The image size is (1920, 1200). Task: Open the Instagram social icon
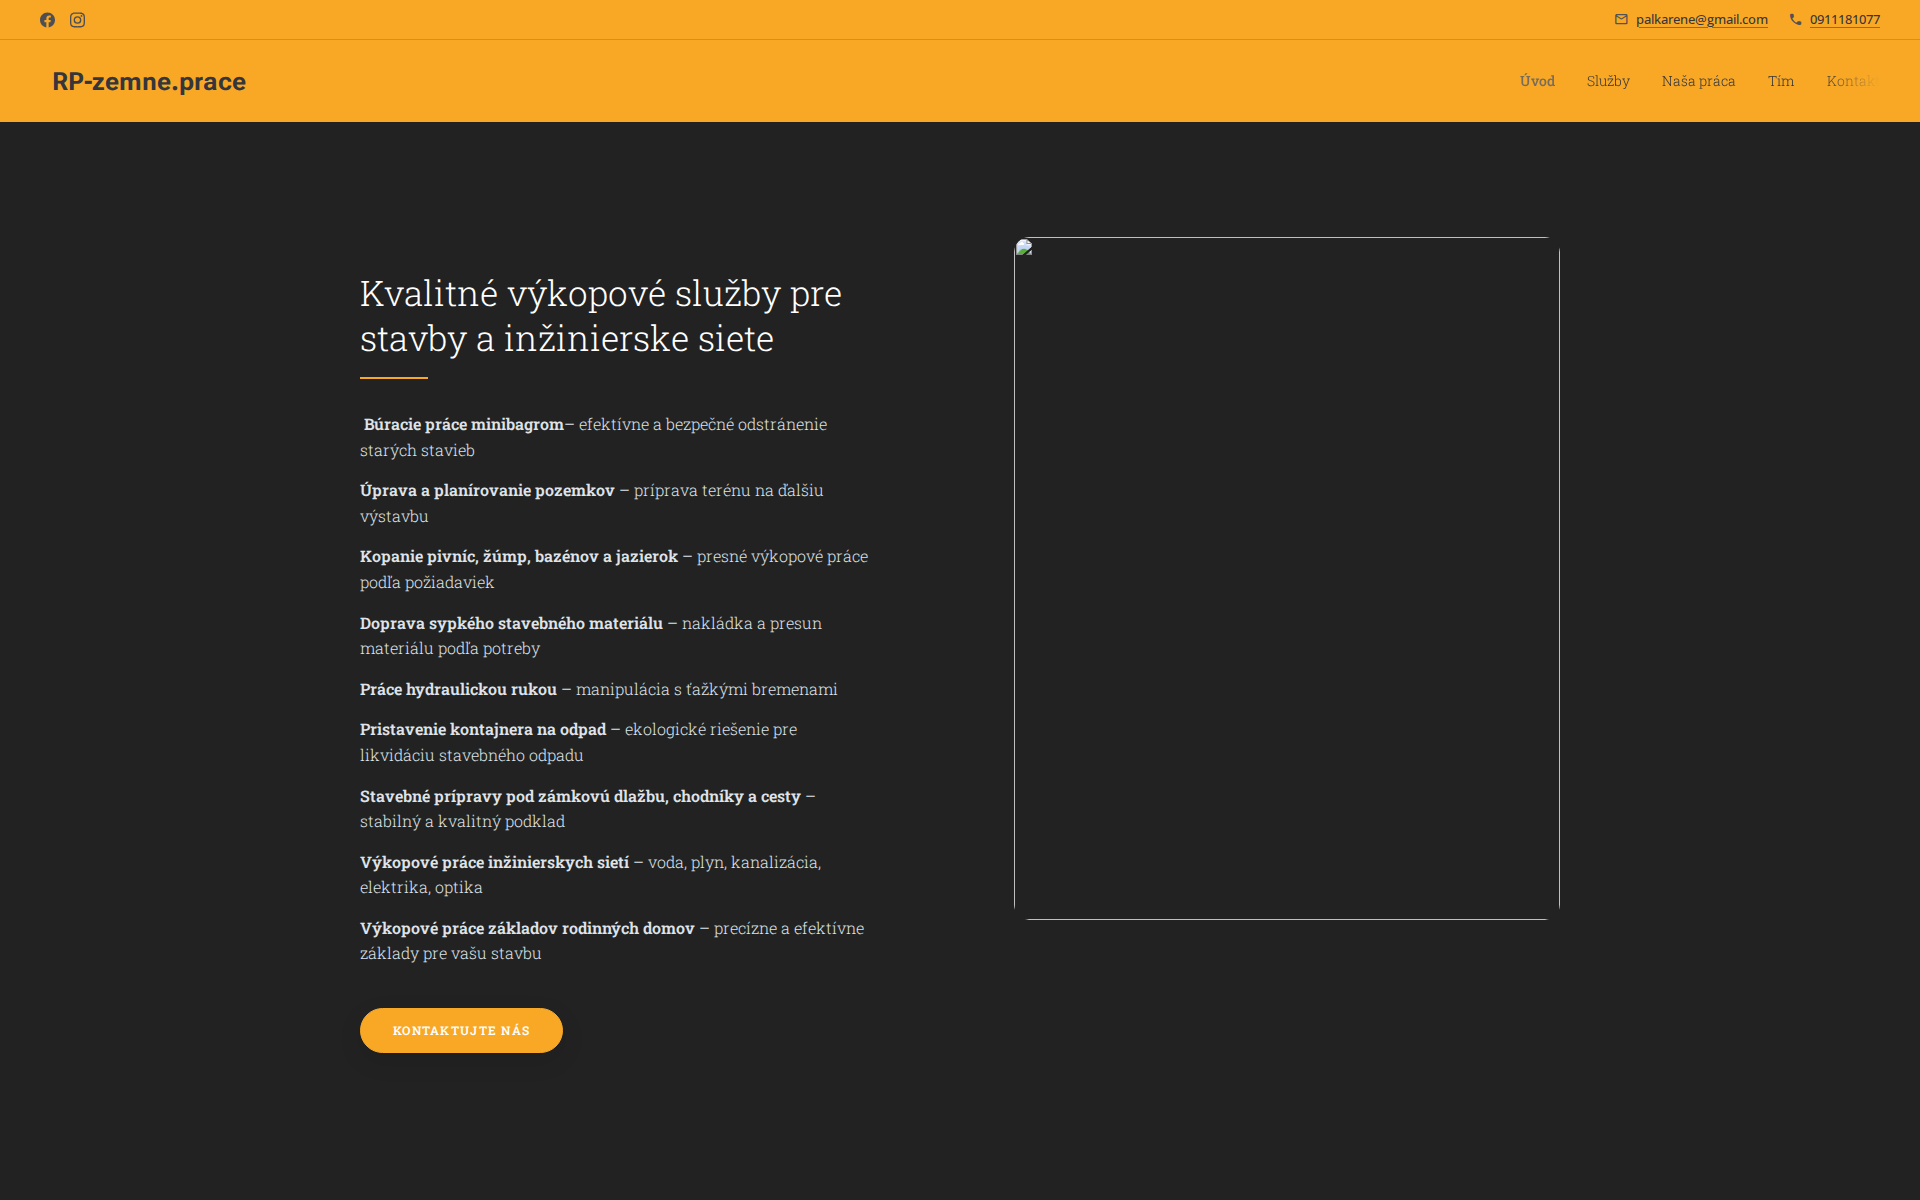77,19
